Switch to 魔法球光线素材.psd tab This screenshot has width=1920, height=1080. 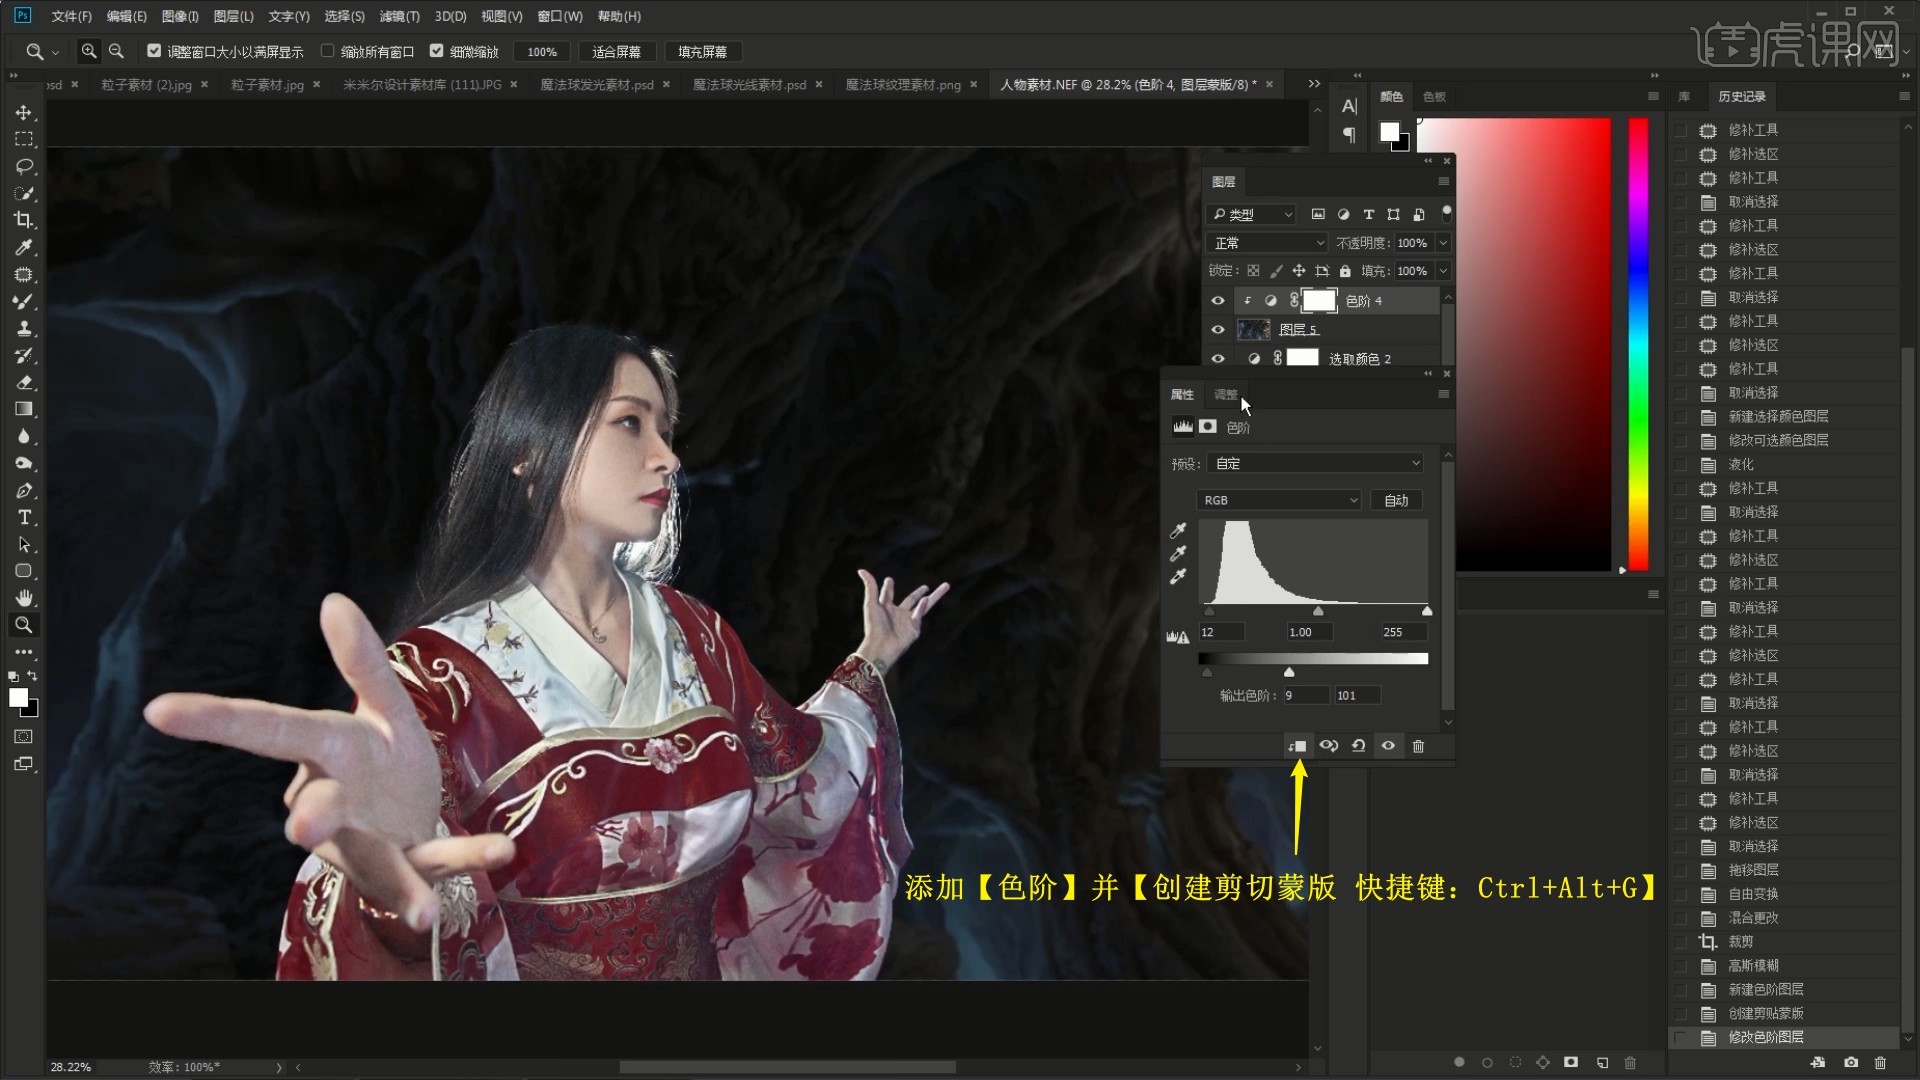[x=749, y=85]
